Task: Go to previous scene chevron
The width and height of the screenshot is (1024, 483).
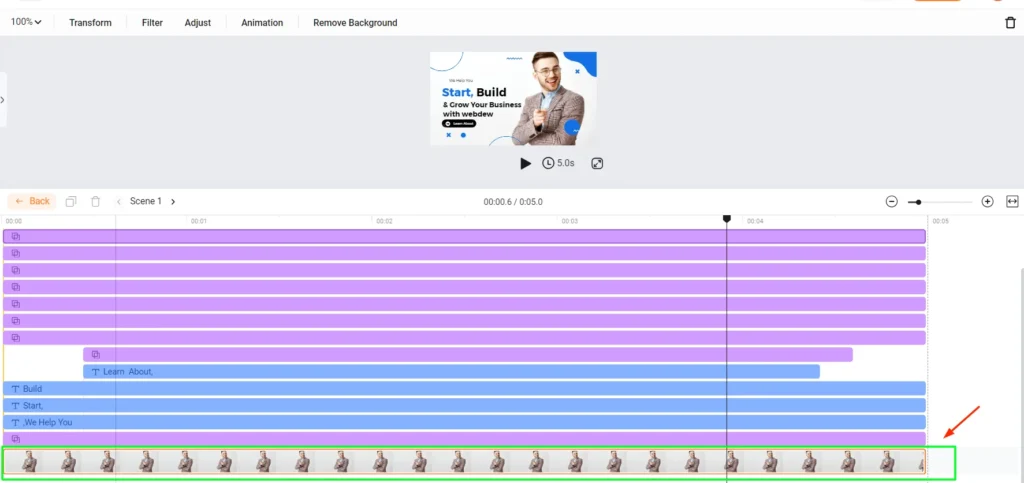Action: coord(119,202)
